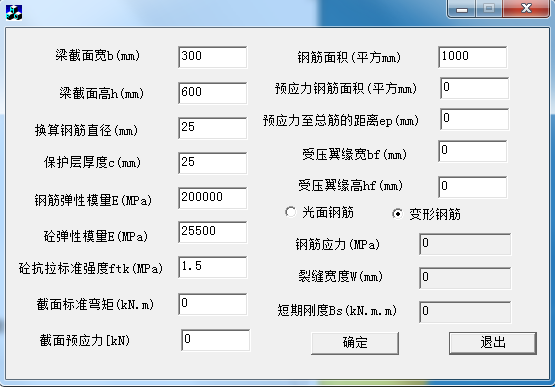Image resolution: width=555 pixels, height=387 pixels.
Task: Click the 钢筋应力(MPa) output field
Action: (x=465, y=244)
